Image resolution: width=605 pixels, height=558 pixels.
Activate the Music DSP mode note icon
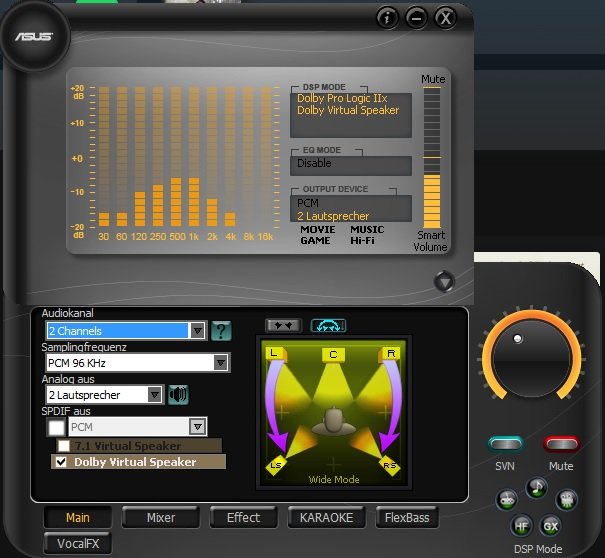click(x=536, y=488)
